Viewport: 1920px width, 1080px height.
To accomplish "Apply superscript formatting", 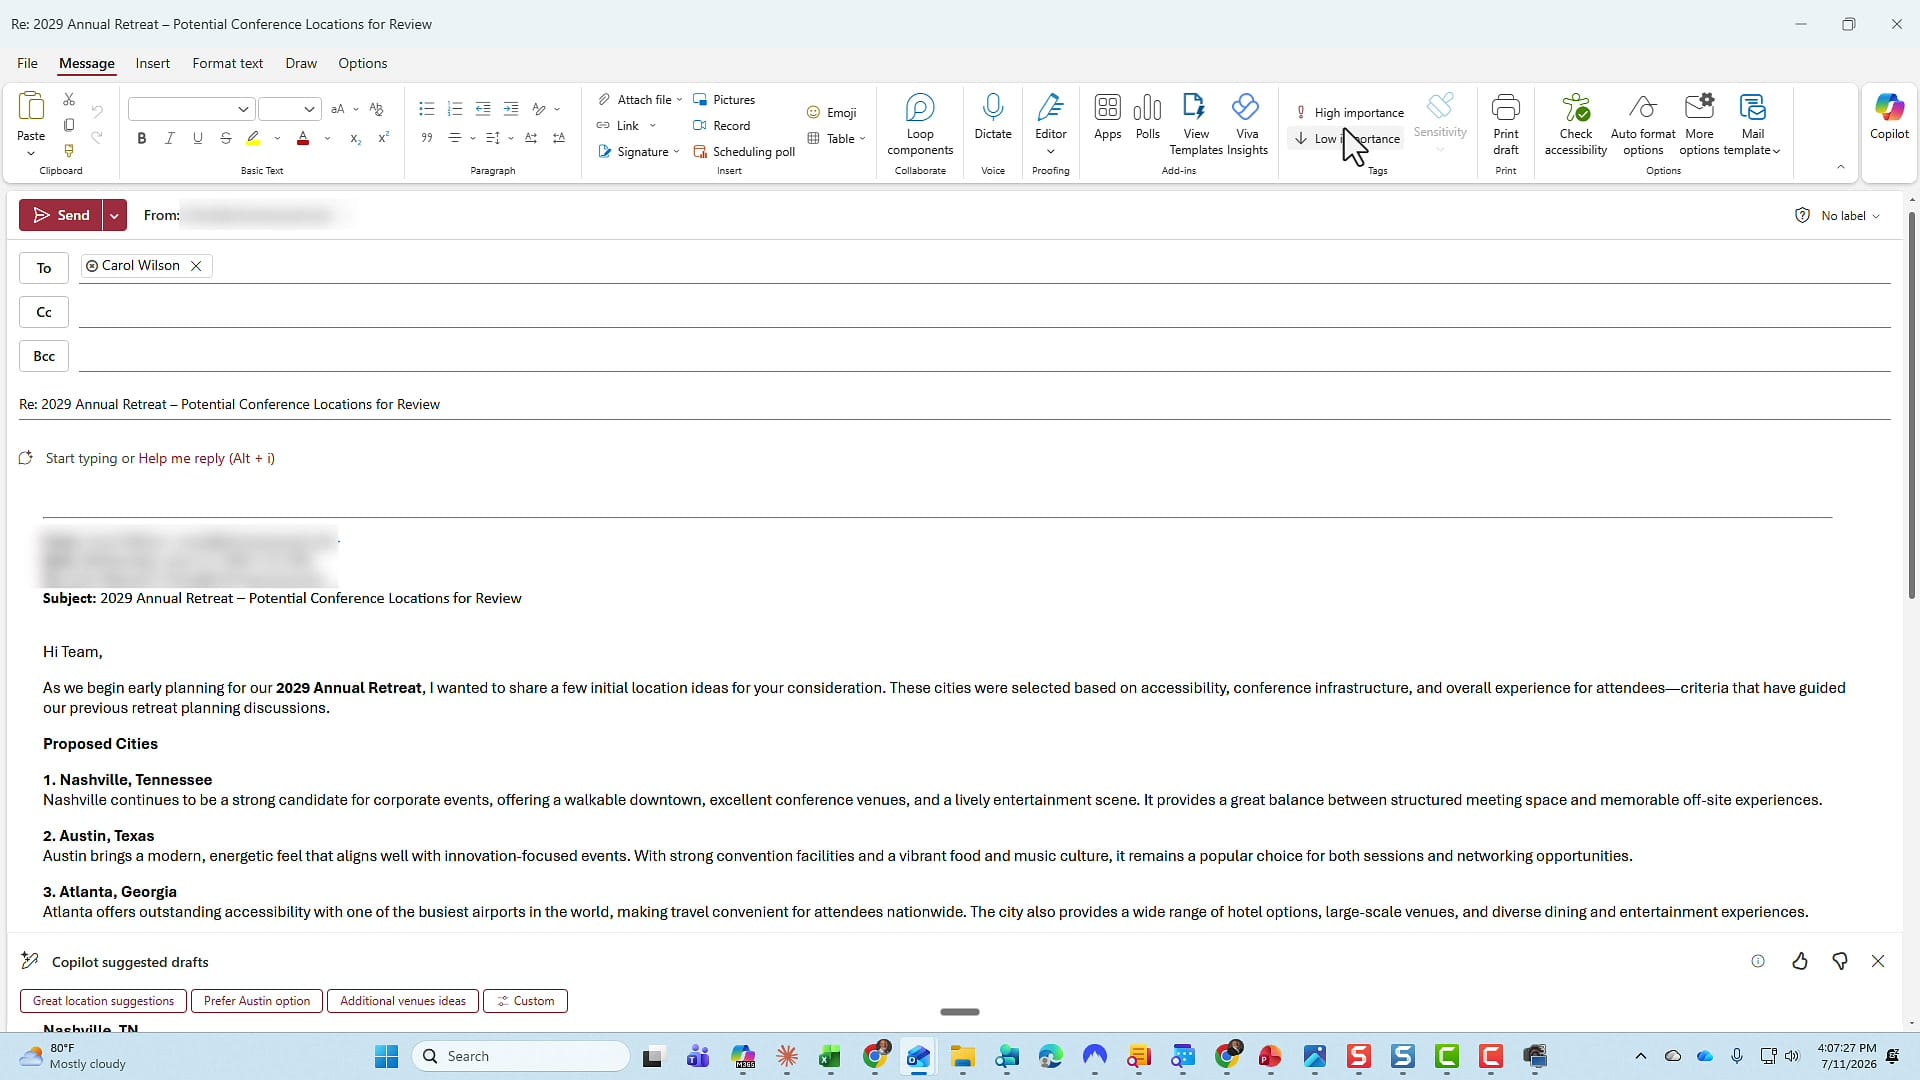I will (x=383, y=138).
